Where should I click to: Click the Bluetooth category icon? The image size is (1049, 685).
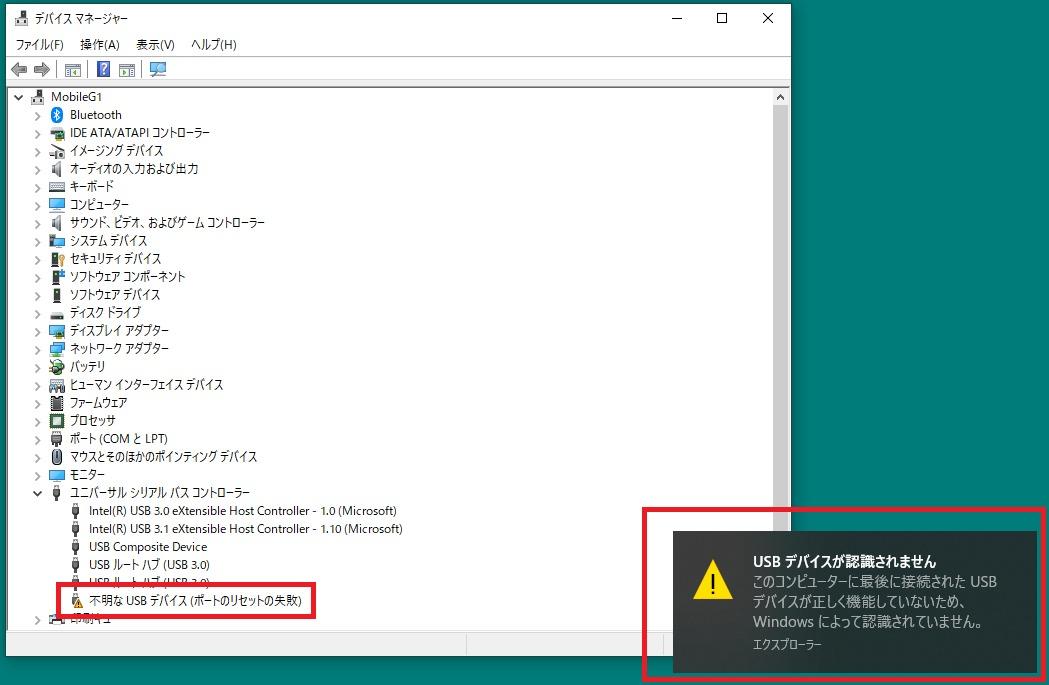pos(57,115)
